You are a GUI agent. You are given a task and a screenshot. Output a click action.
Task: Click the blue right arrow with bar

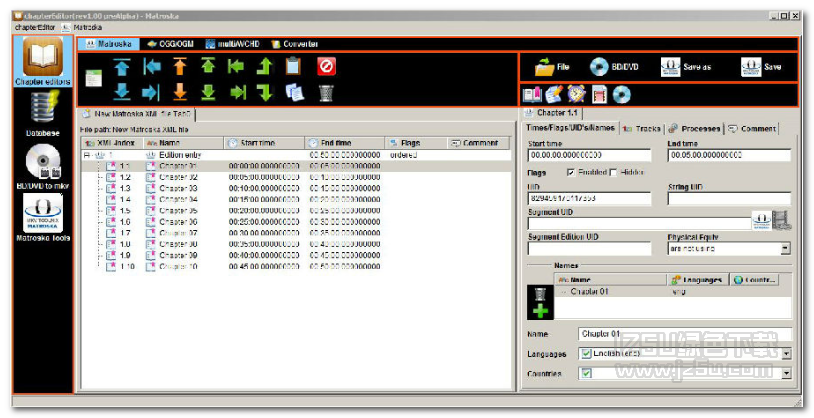pos(151,92)
